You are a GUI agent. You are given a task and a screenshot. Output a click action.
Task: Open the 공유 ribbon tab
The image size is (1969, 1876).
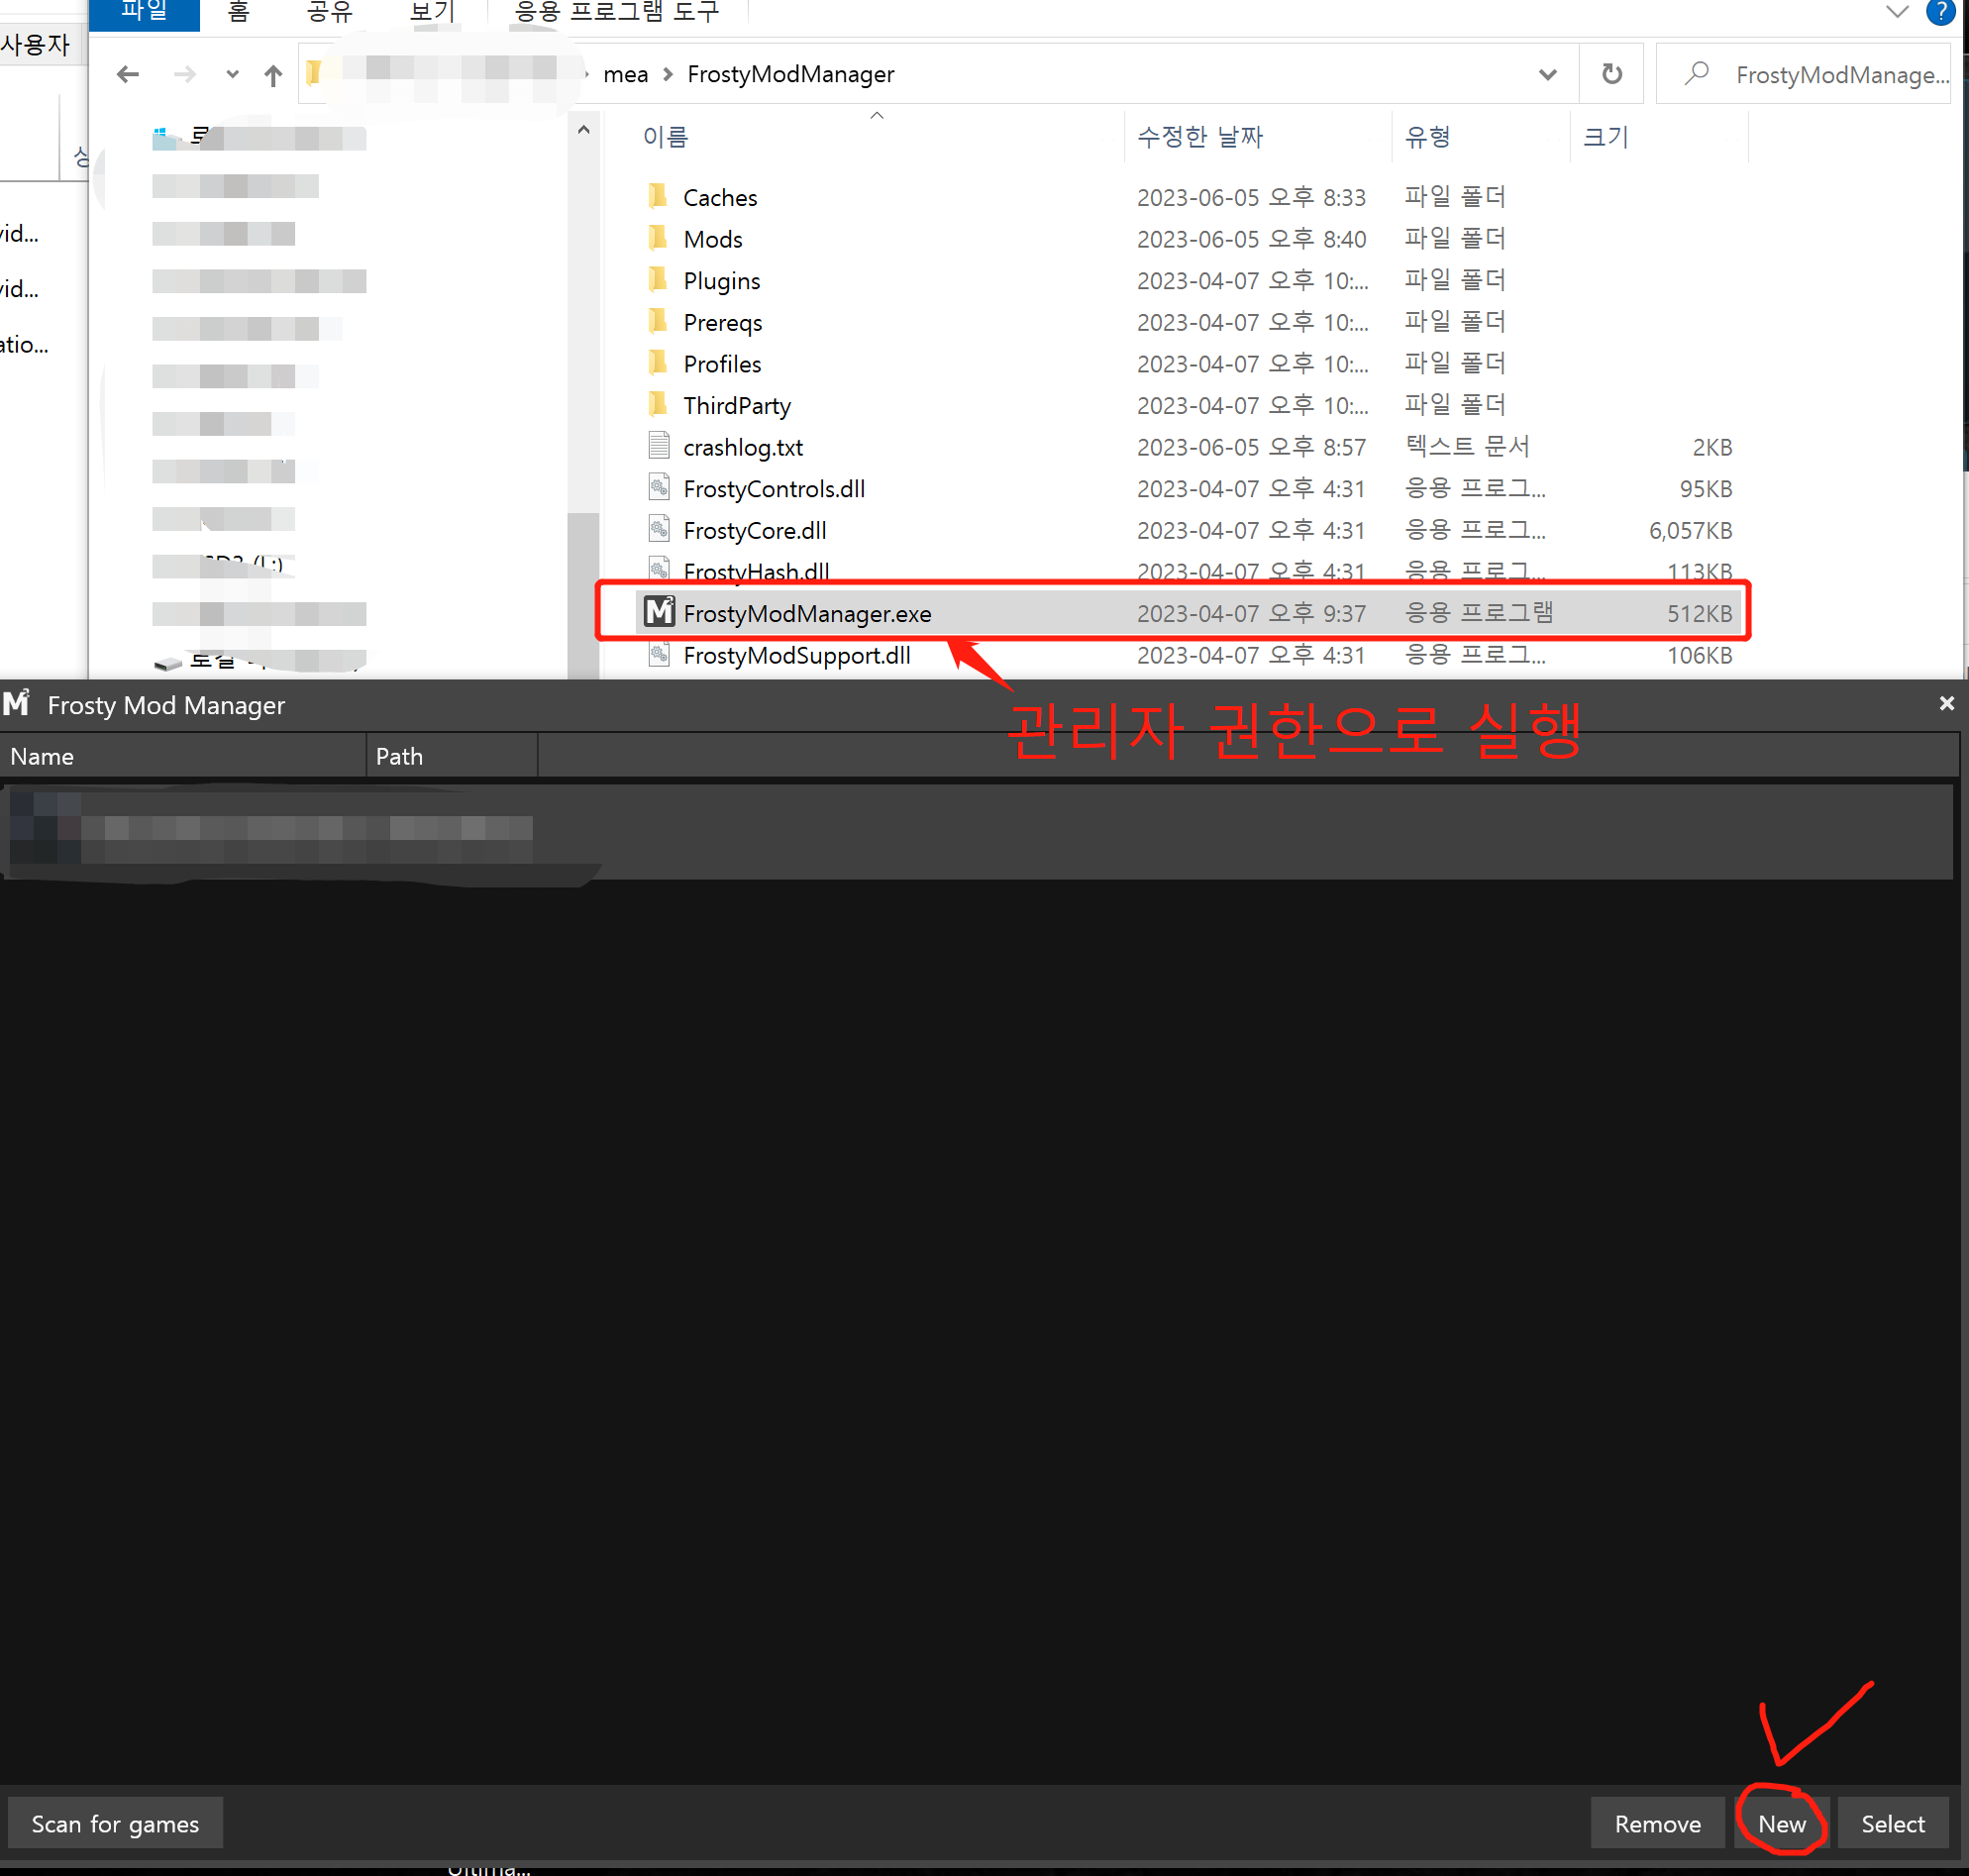(x=330, y=12)
